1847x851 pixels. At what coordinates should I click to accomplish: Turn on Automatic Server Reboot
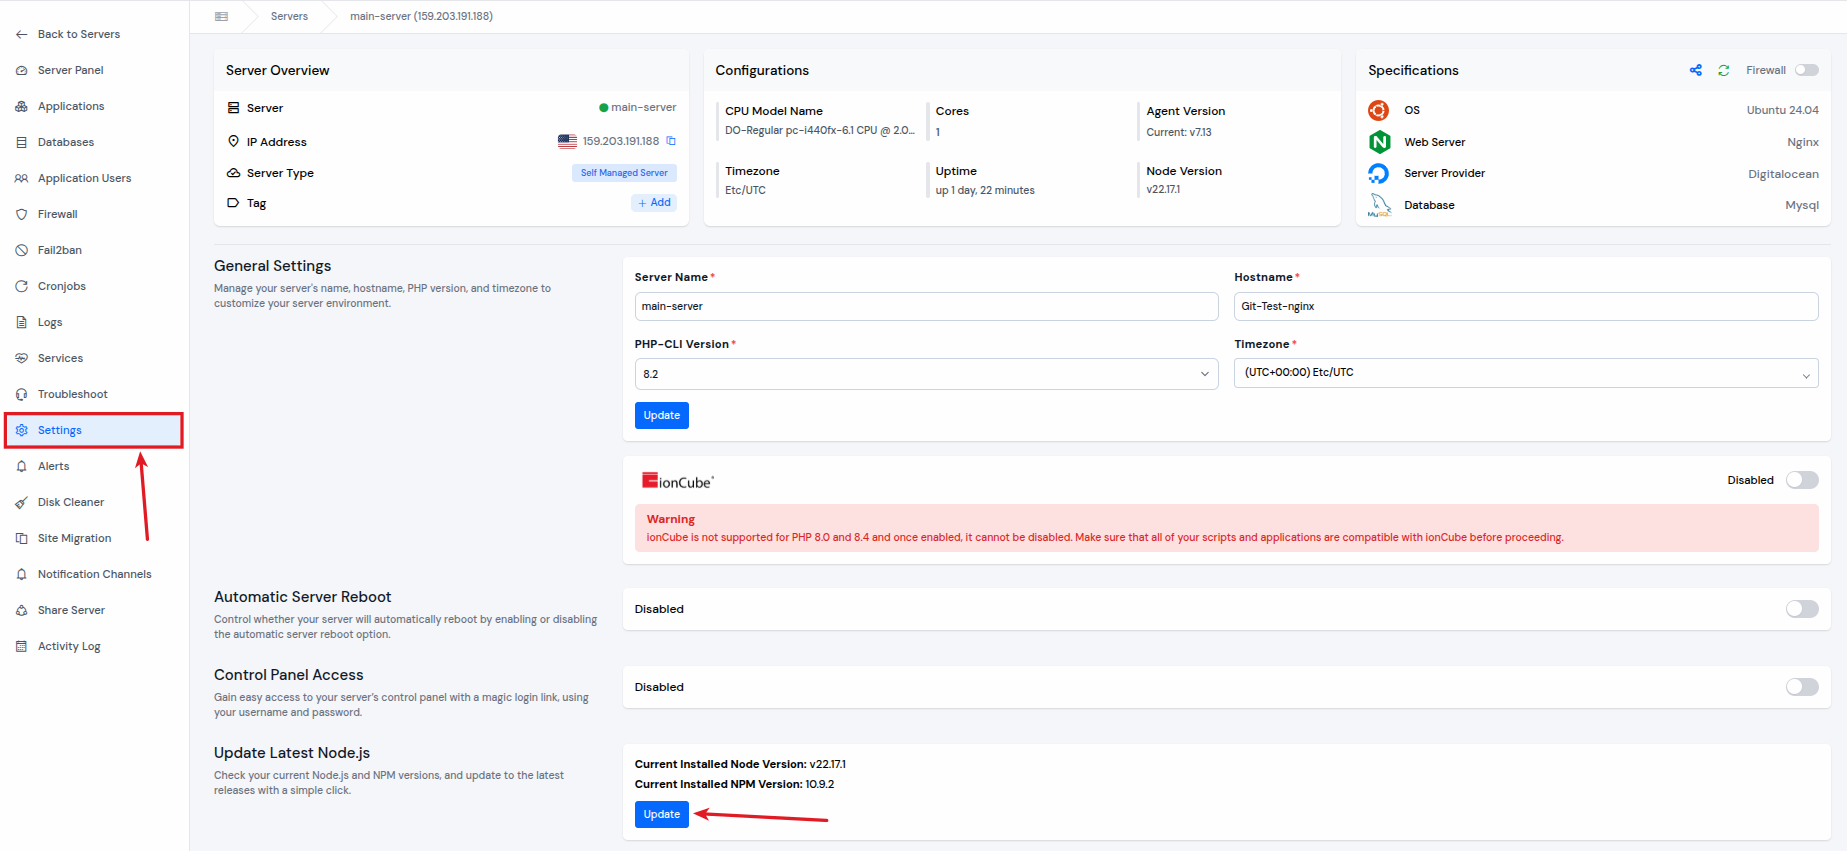[x=1802, y=609]
